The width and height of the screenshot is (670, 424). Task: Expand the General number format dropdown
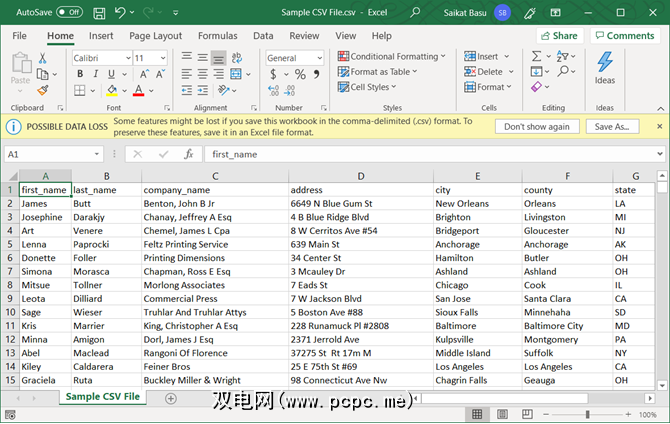pos(319,58)
